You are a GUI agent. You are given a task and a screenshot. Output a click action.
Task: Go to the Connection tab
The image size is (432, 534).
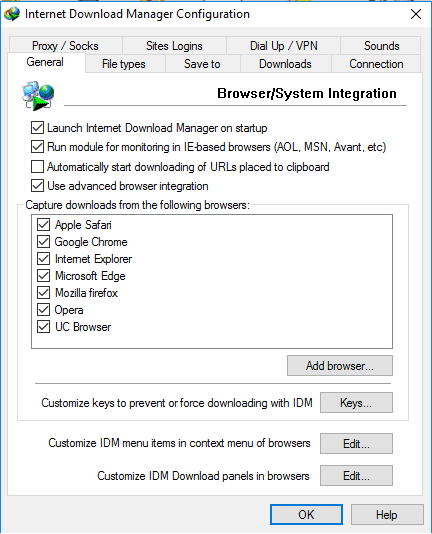[376, 64]
